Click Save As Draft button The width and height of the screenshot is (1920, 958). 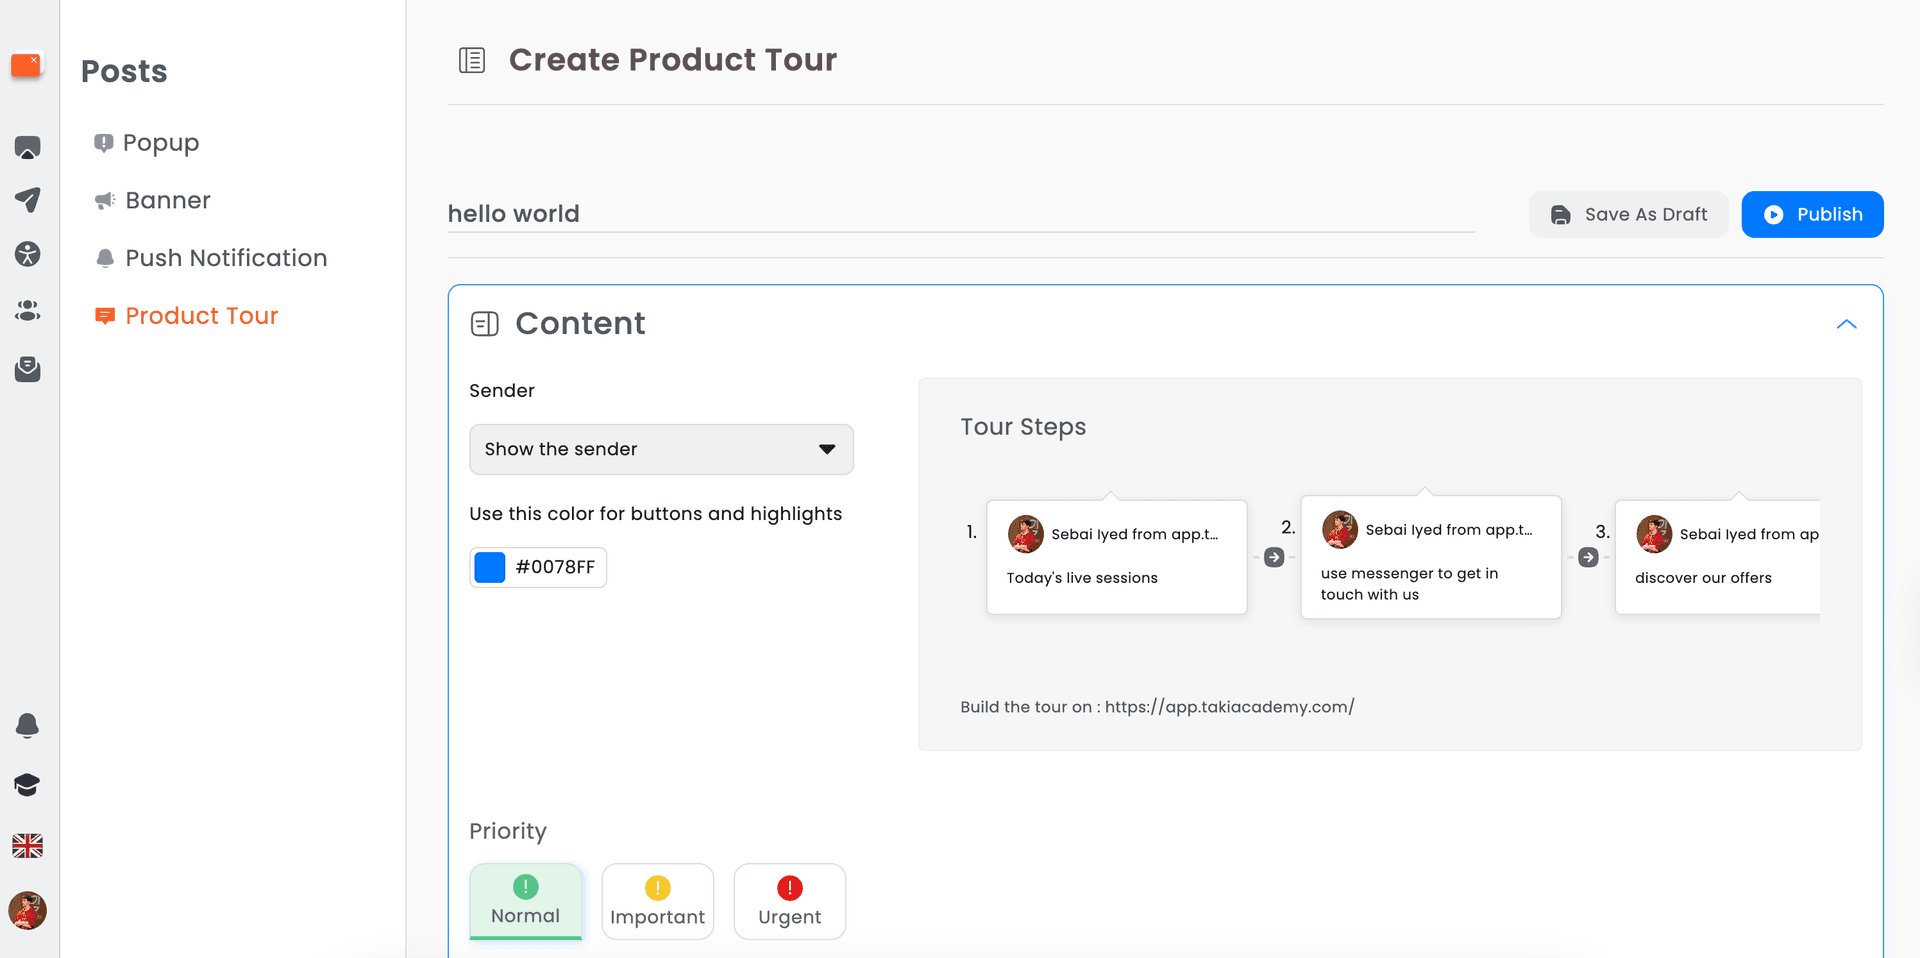(x=1629, y=214)
